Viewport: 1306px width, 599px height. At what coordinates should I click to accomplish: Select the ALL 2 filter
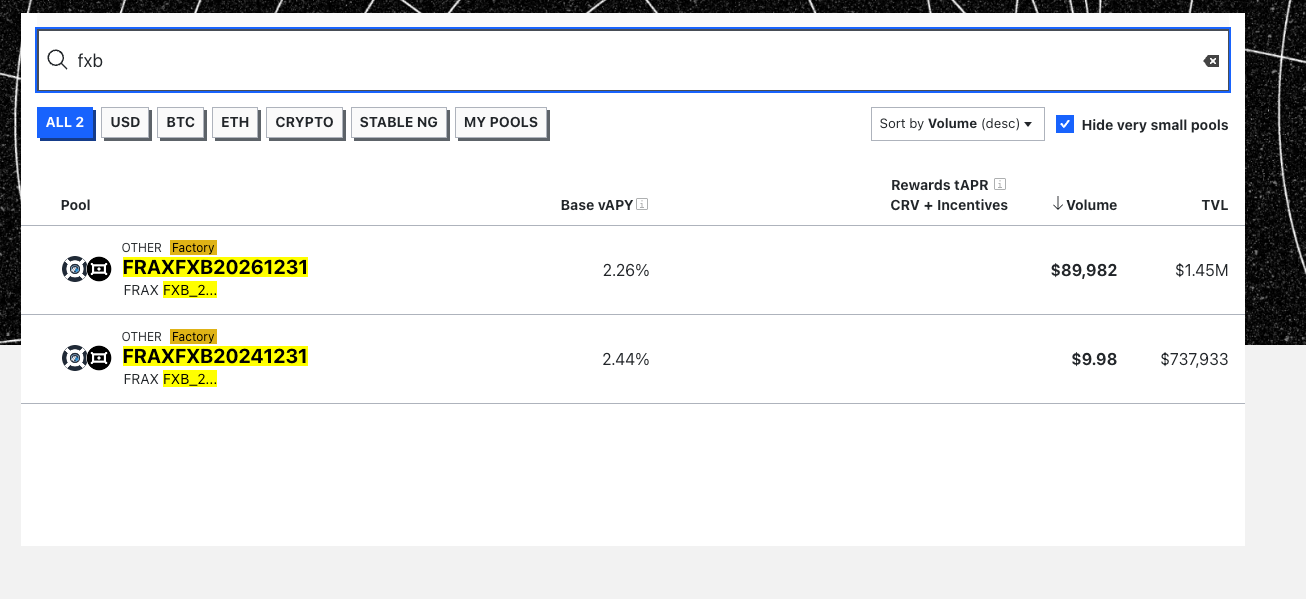[x=65, y=122]
